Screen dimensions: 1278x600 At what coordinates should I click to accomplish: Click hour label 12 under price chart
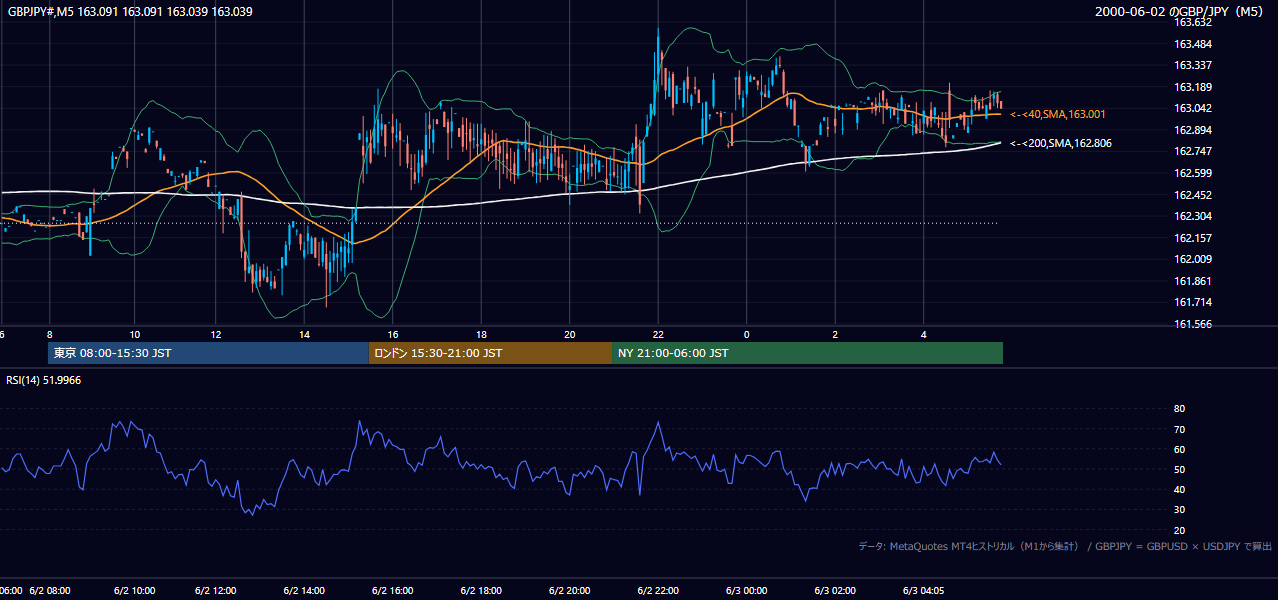pyautogui.click(x=216, y=334)
